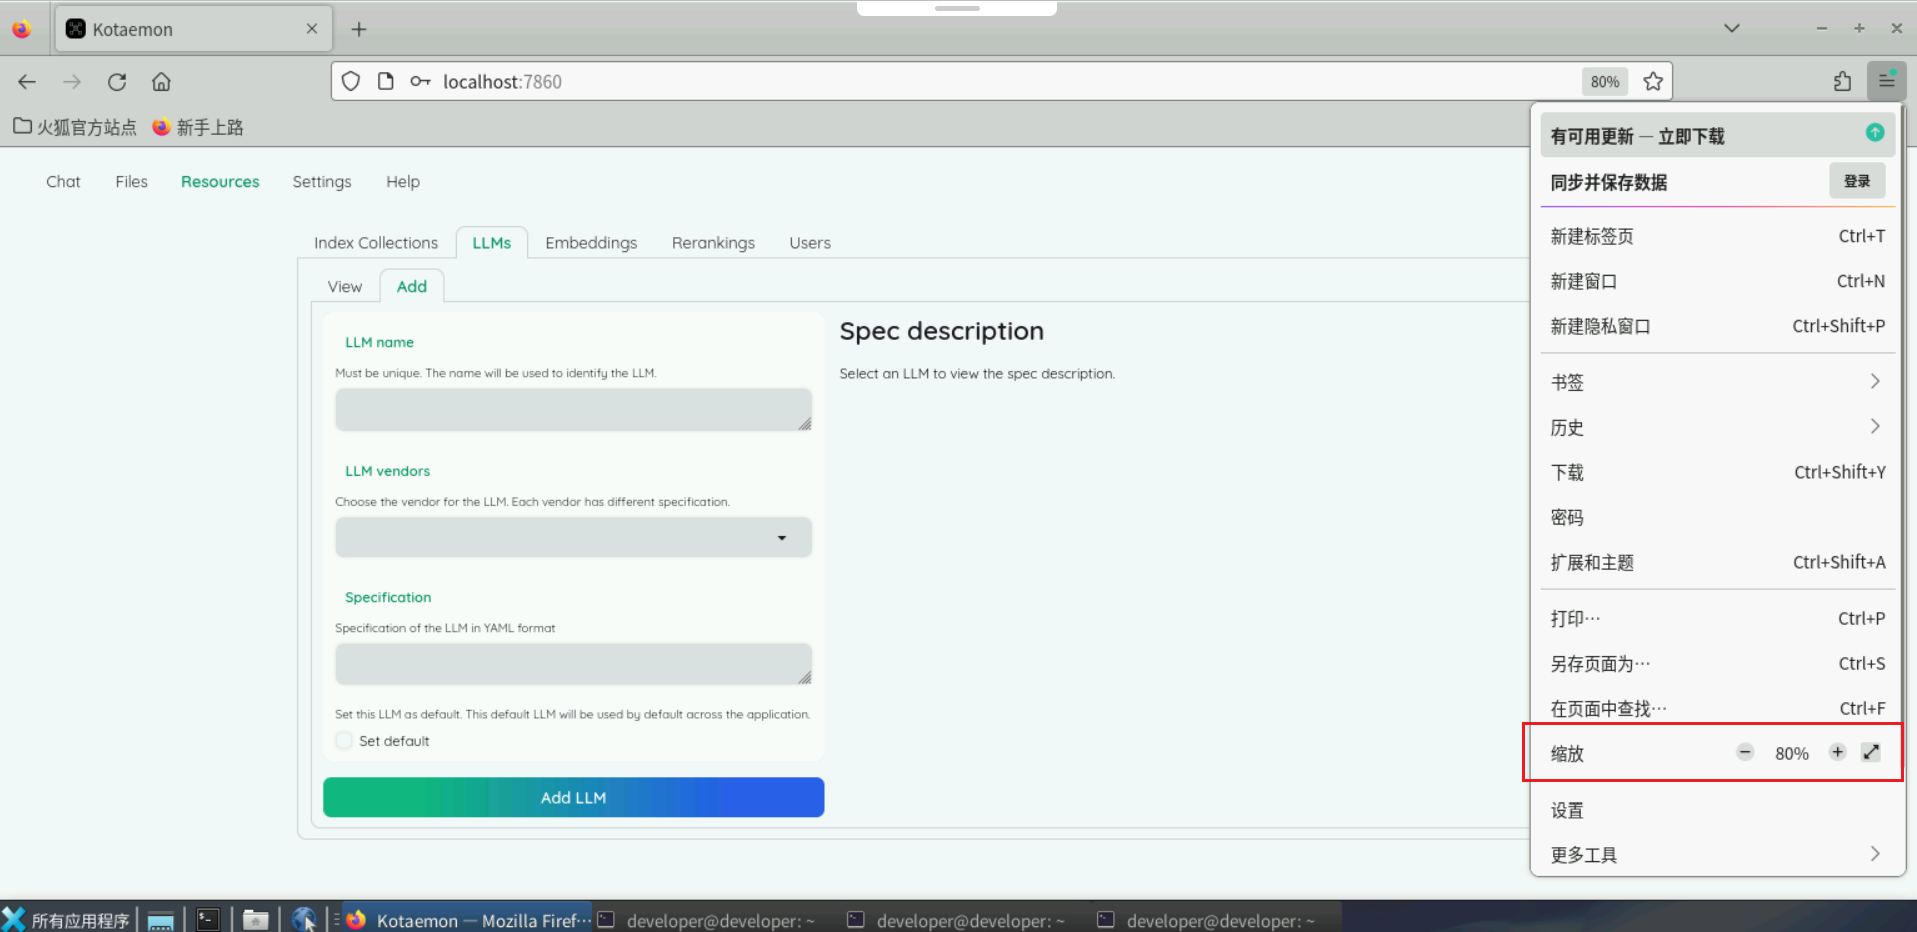Close the Firefox hamburger menu icon
The width and height of the screenshot is (1917, 932).
pyautogui.click(x=1886, y=81)
